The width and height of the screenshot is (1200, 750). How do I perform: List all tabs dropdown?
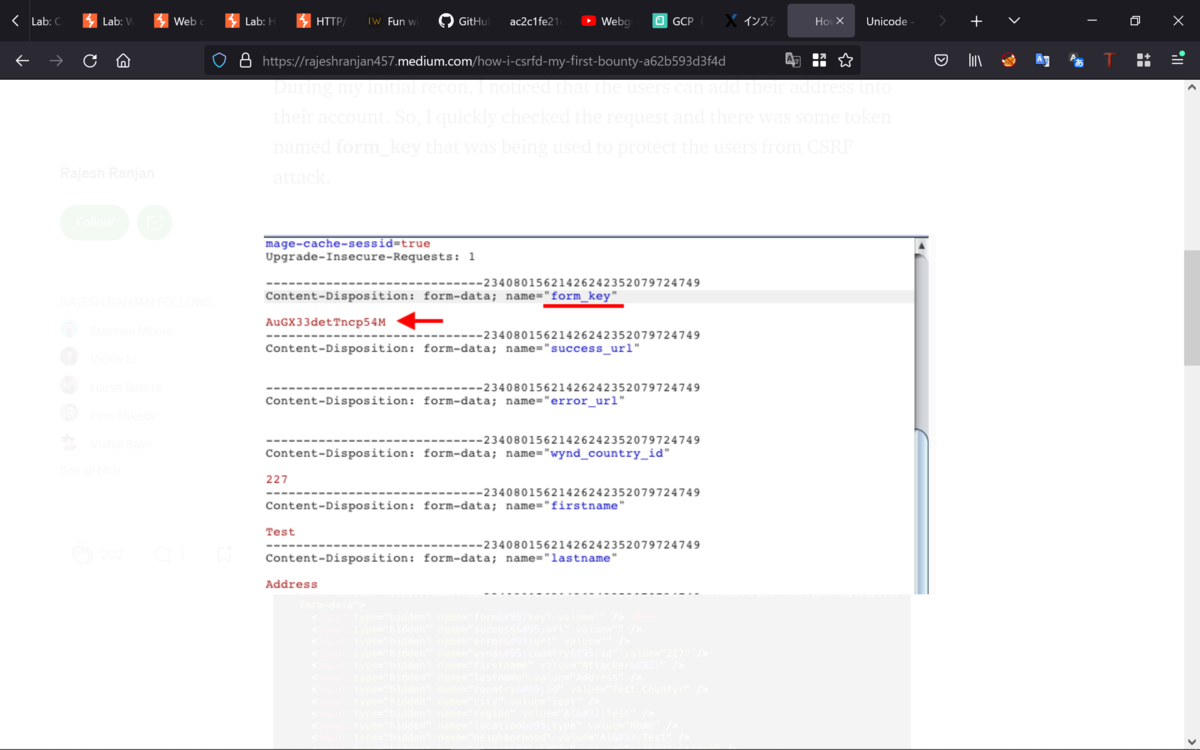[x=1014, y=21]
